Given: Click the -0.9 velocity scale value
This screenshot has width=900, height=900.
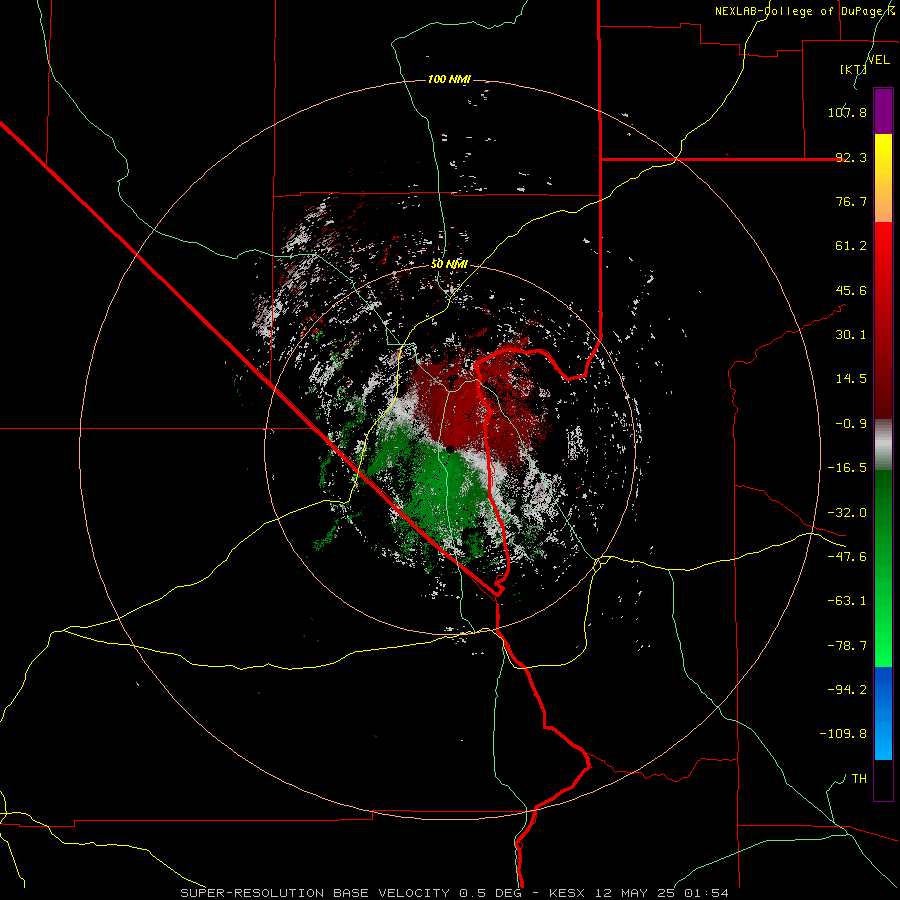Looking at the screenshot, I should (x=851, y=424).
